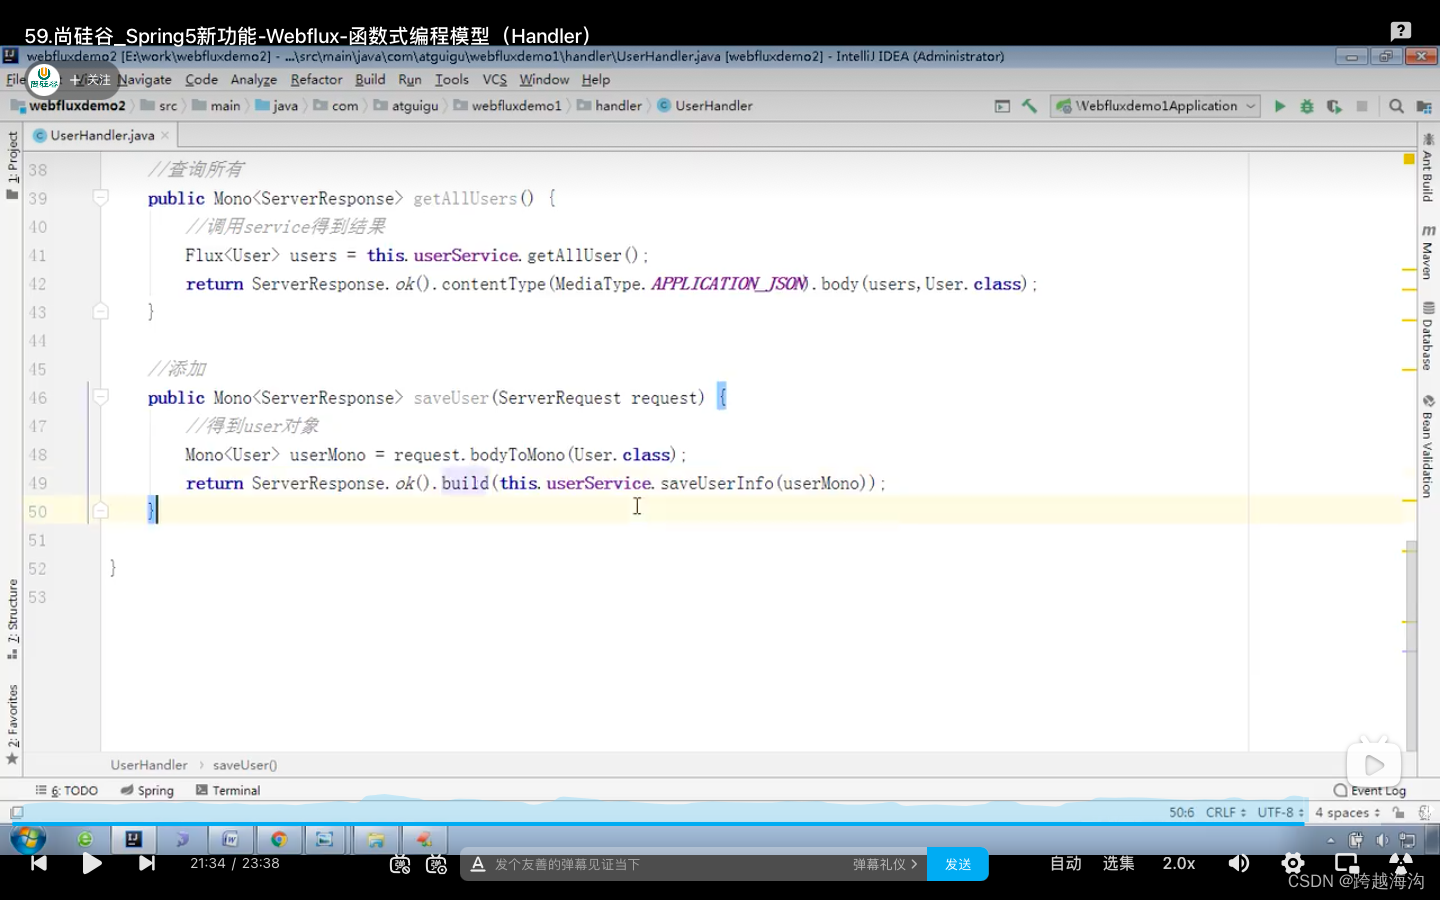1440x900 pixels.
Task: Start debugging with the bug icon
Action: [x=1306, y=106]
